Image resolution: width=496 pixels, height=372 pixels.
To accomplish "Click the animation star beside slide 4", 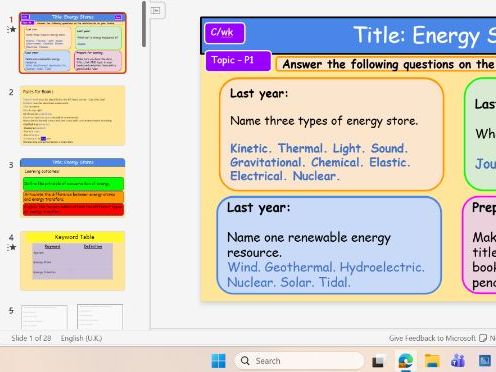I will (x=12, y=247).
